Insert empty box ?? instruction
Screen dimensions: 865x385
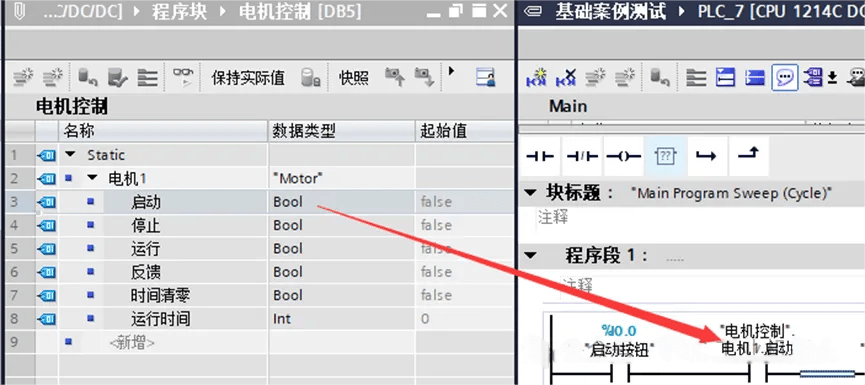pos(665,157)
